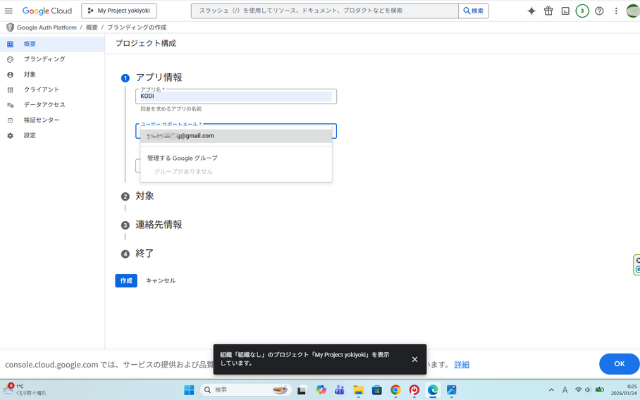Open the hamburger navigation menu
This screenshot has height=400, width=640.
10,10
